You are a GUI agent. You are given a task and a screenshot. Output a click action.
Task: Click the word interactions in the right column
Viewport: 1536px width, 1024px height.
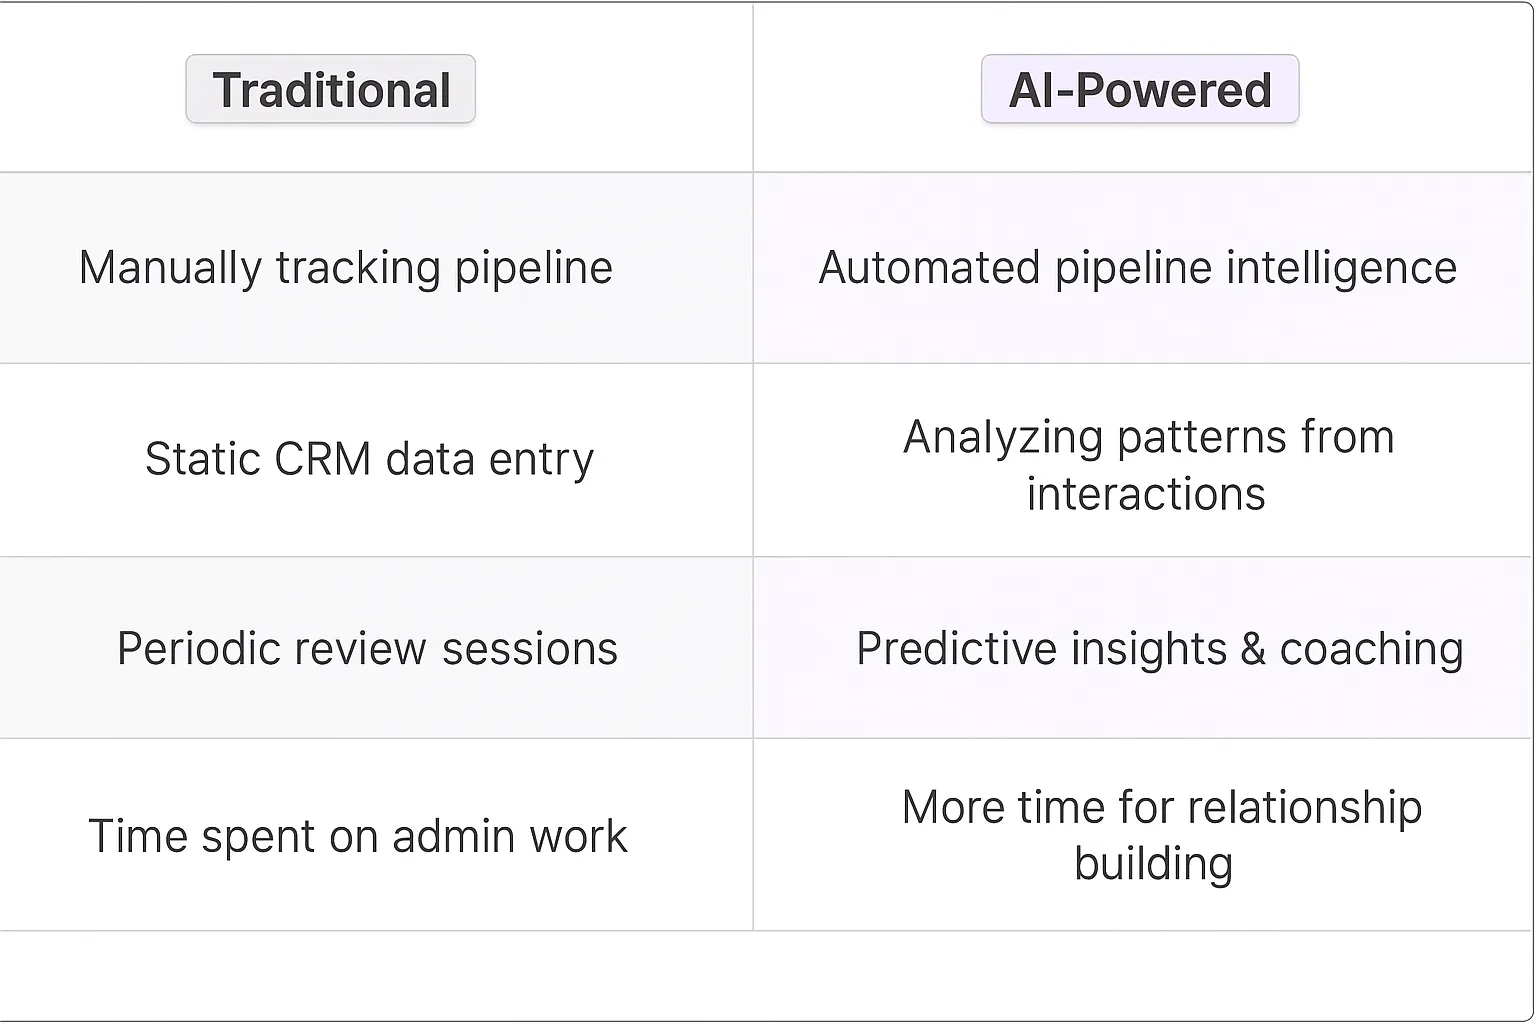coord(1146,494)
